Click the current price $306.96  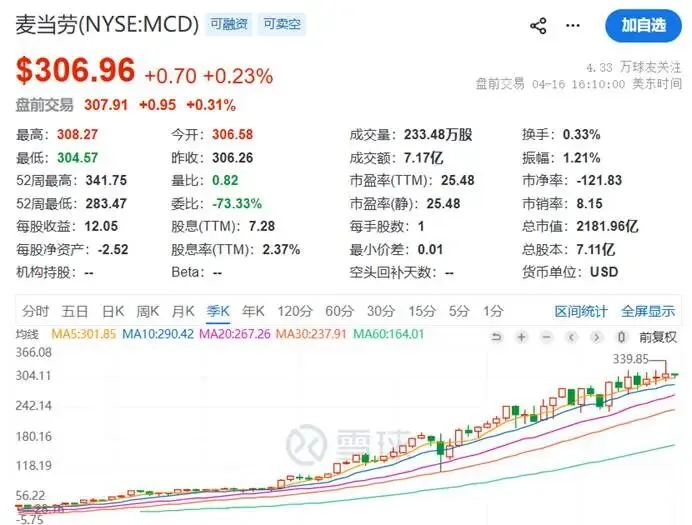point(75,71)
